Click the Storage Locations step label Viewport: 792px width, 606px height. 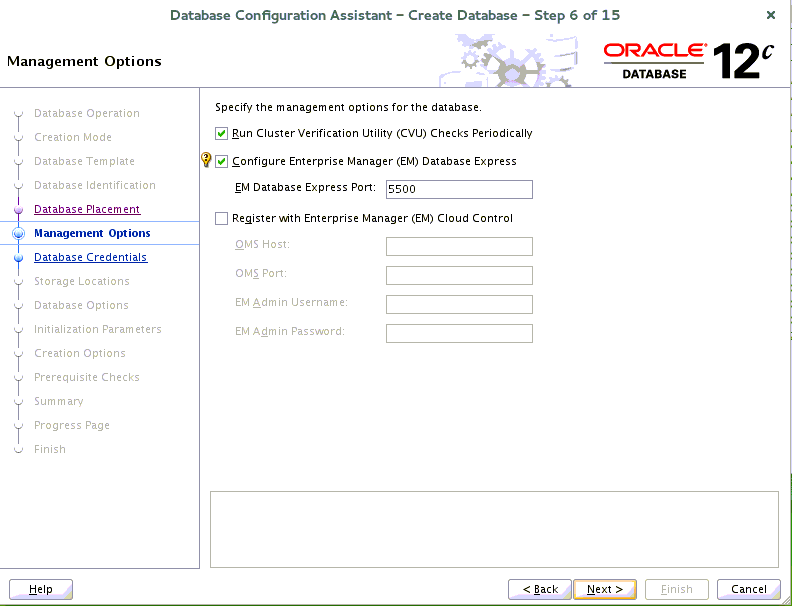point(82,281)
